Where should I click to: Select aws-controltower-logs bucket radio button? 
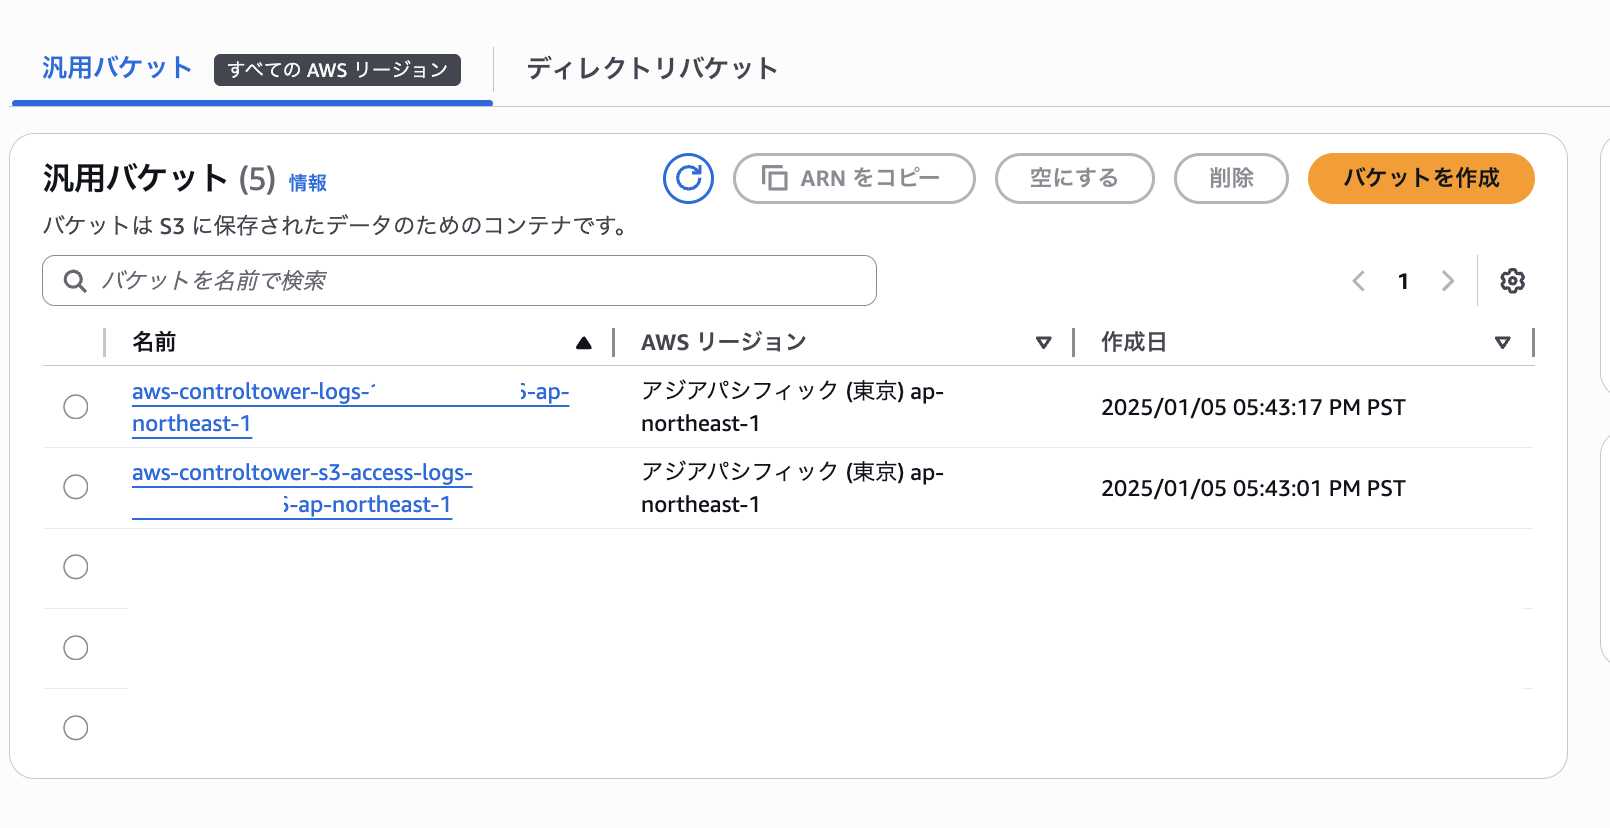[x=76, y=407]
